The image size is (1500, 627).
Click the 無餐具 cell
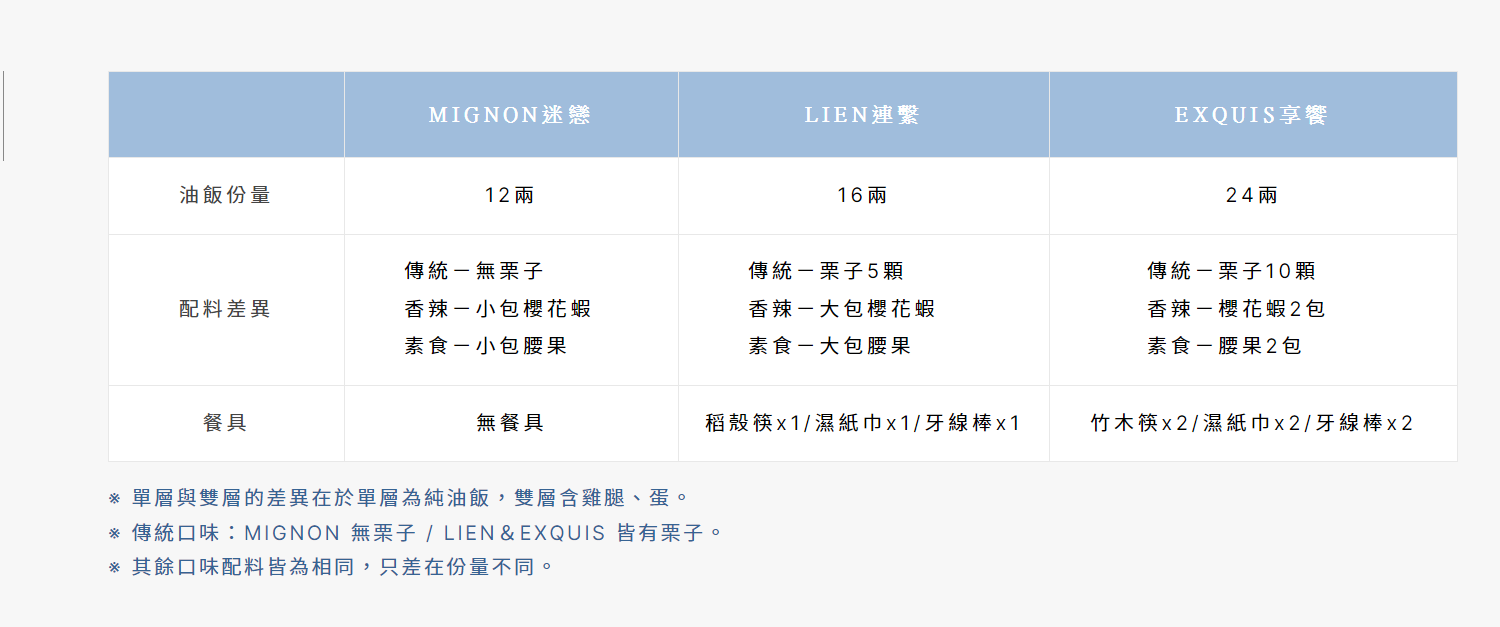(510, 423)
